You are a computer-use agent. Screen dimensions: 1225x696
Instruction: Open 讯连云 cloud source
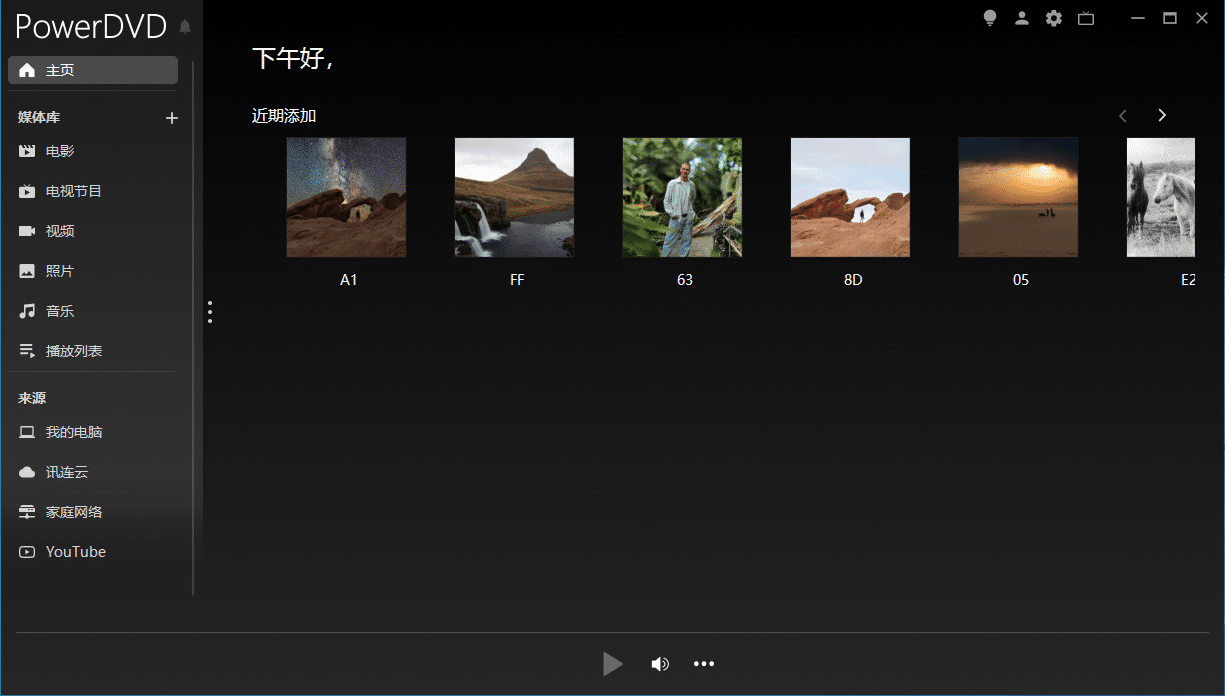[x=67, y=472]
